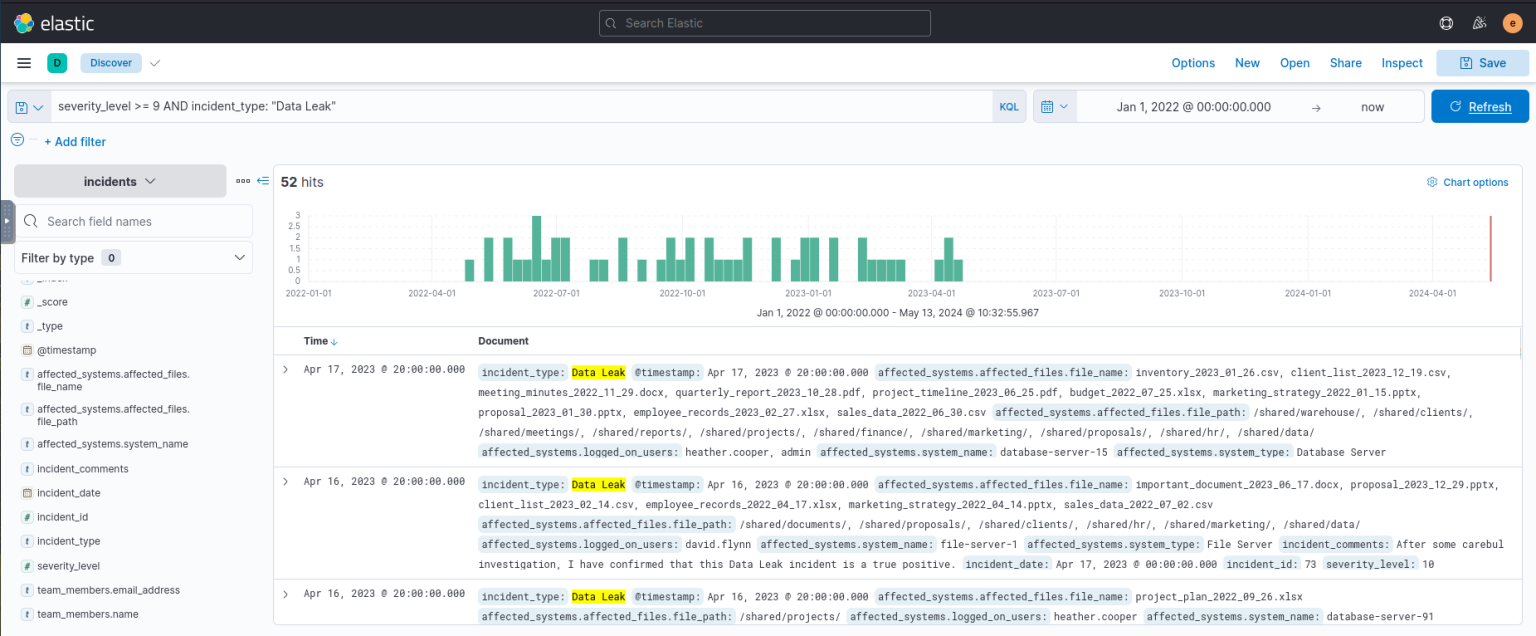Open the help icon in top bar
This screenshot has width=1536, height=636.
click(x=1445, y=22)
